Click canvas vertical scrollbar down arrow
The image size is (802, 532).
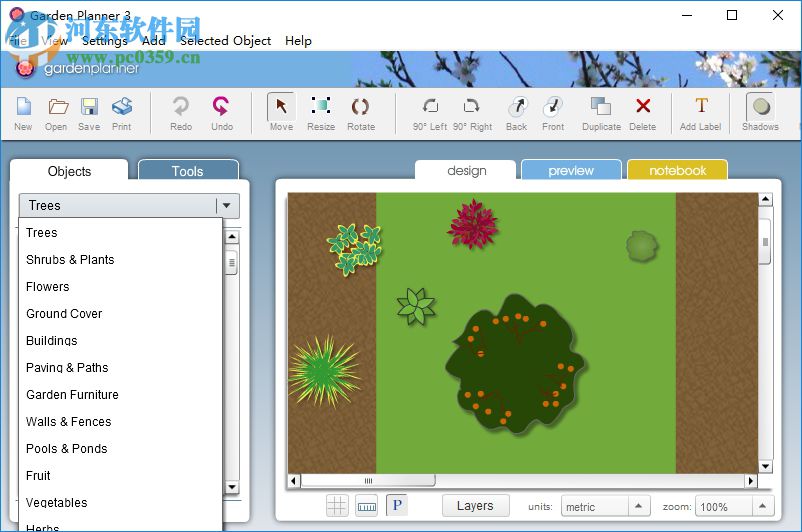pos(765,466)
